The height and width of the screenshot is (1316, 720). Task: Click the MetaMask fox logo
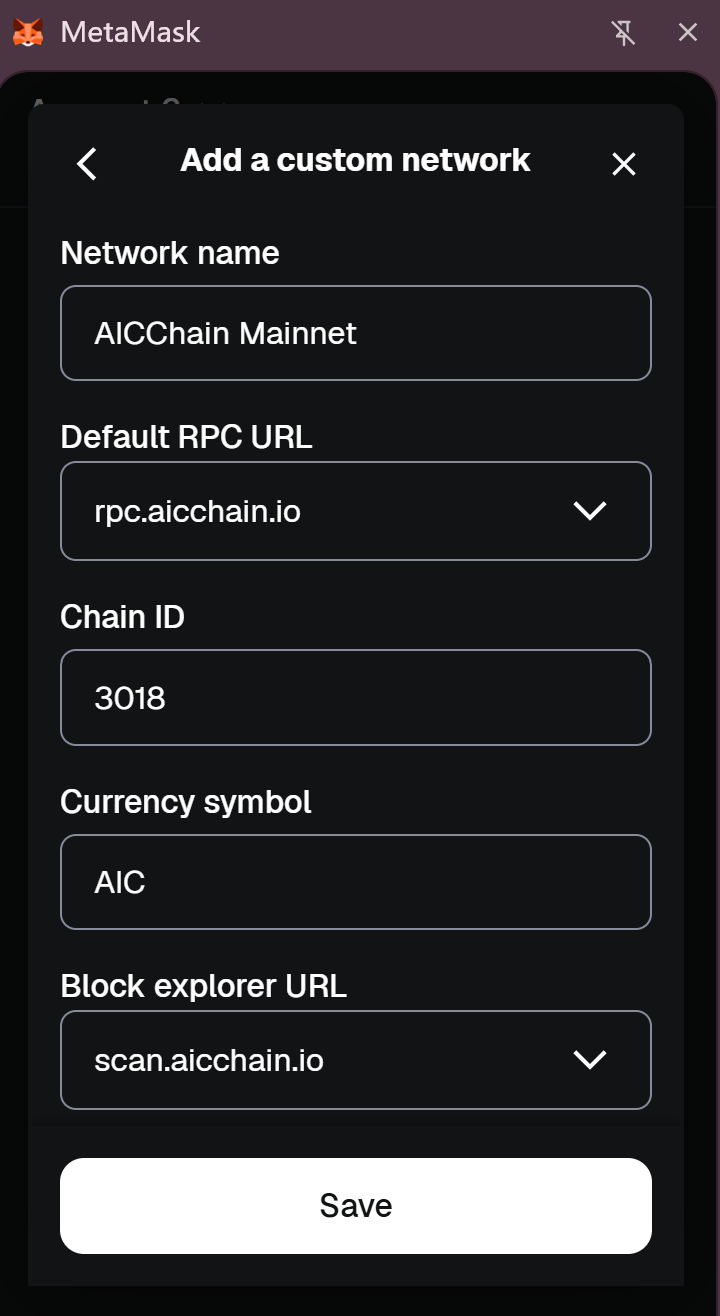(28, 33)
